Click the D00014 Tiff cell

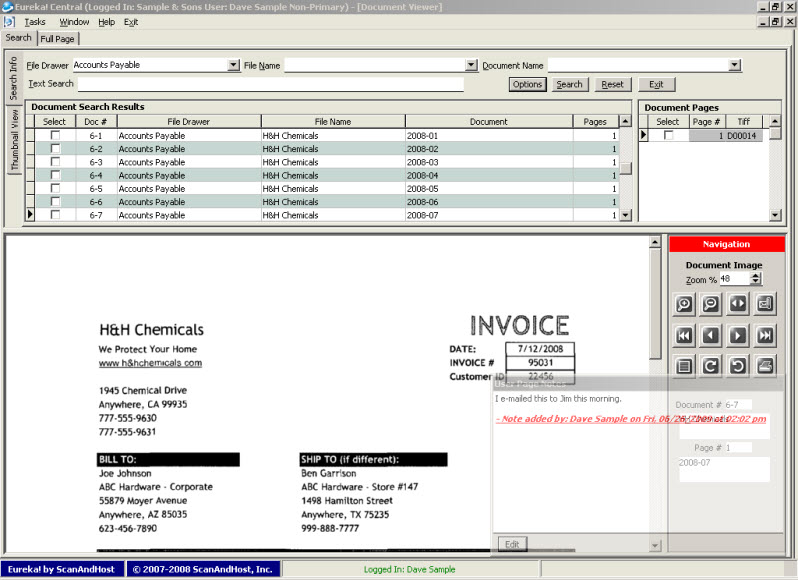(744, 136)
